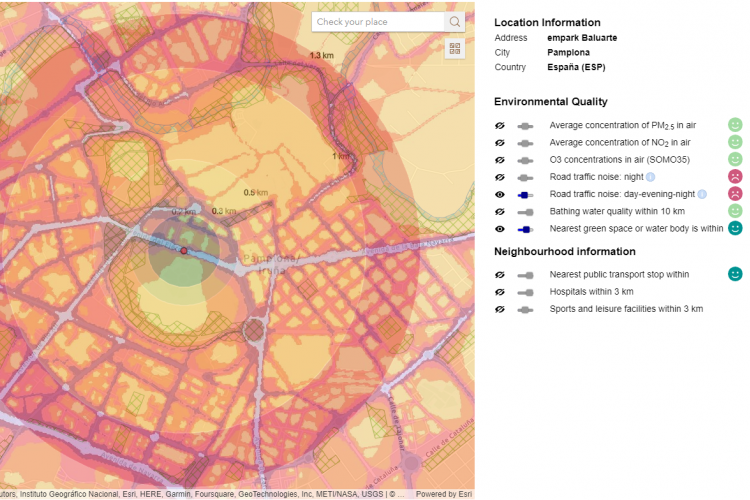Viewport: 750px width, 500px height.
Task: Click the Check your place search field
Action: (x=378, y=22)
